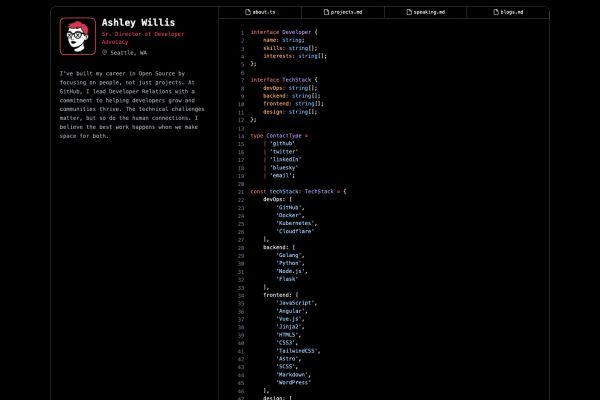
Task: Click Ashley Willis avatar image
Action: pos(78,36)
